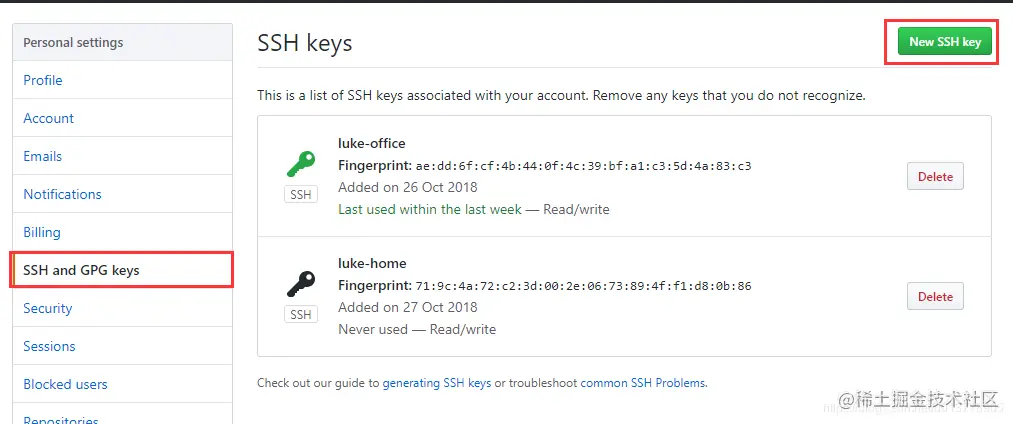Click the luke-office key title
Screen dimensions: 1013x424
pyautogui.click(x=372, y=143)
